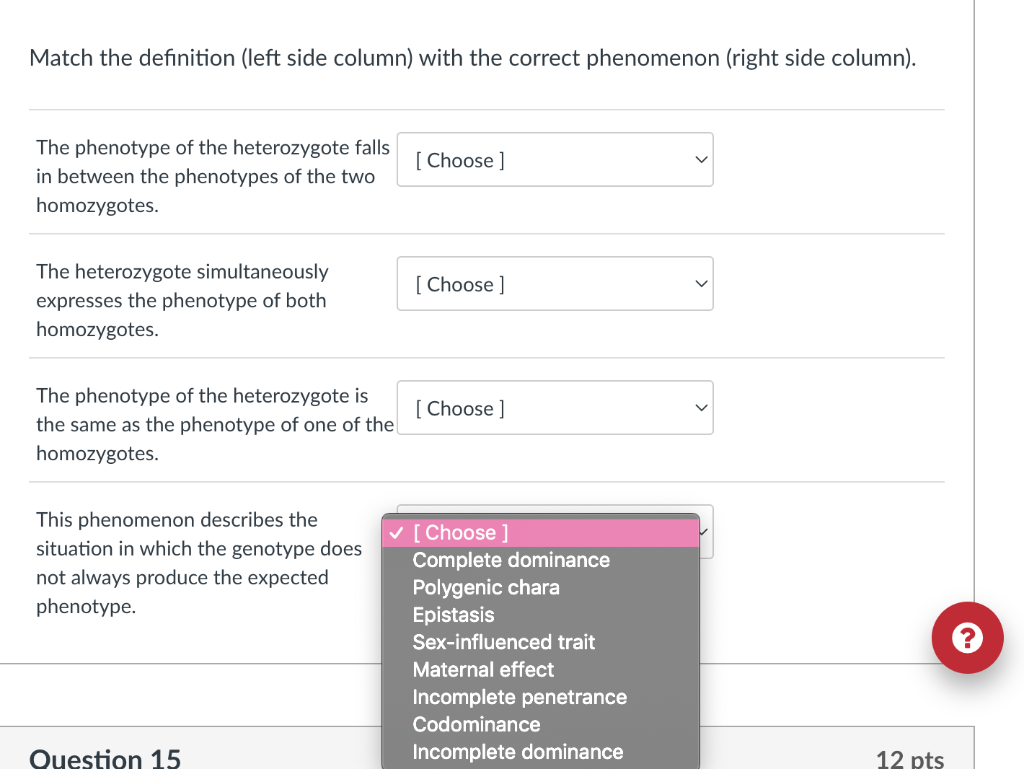The image size is (1024, 769).
Task: Open the Question 15 section
Action: point(105,756)
